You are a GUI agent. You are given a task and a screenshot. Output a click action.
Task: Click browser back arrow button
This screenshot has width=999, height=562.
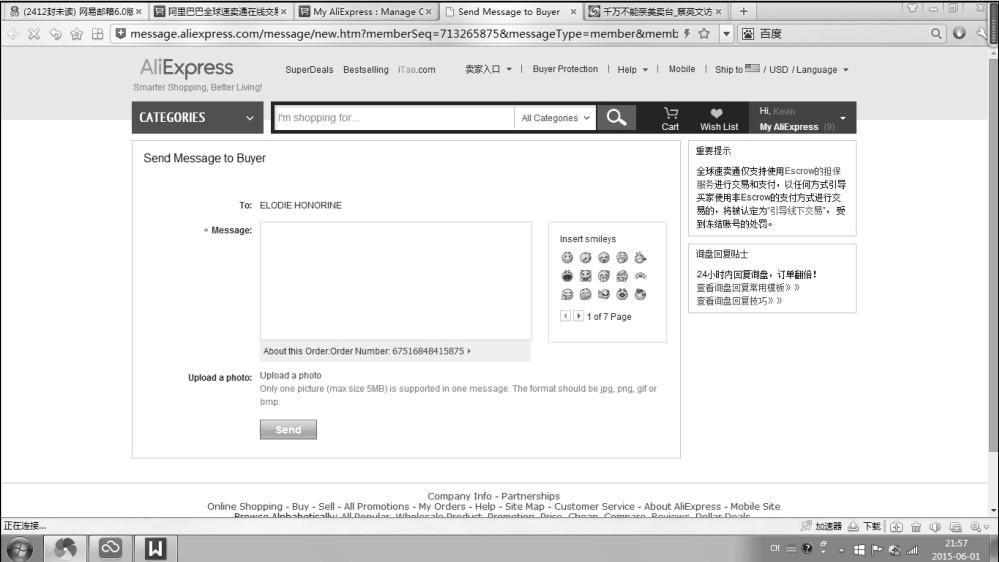(13, 34)
